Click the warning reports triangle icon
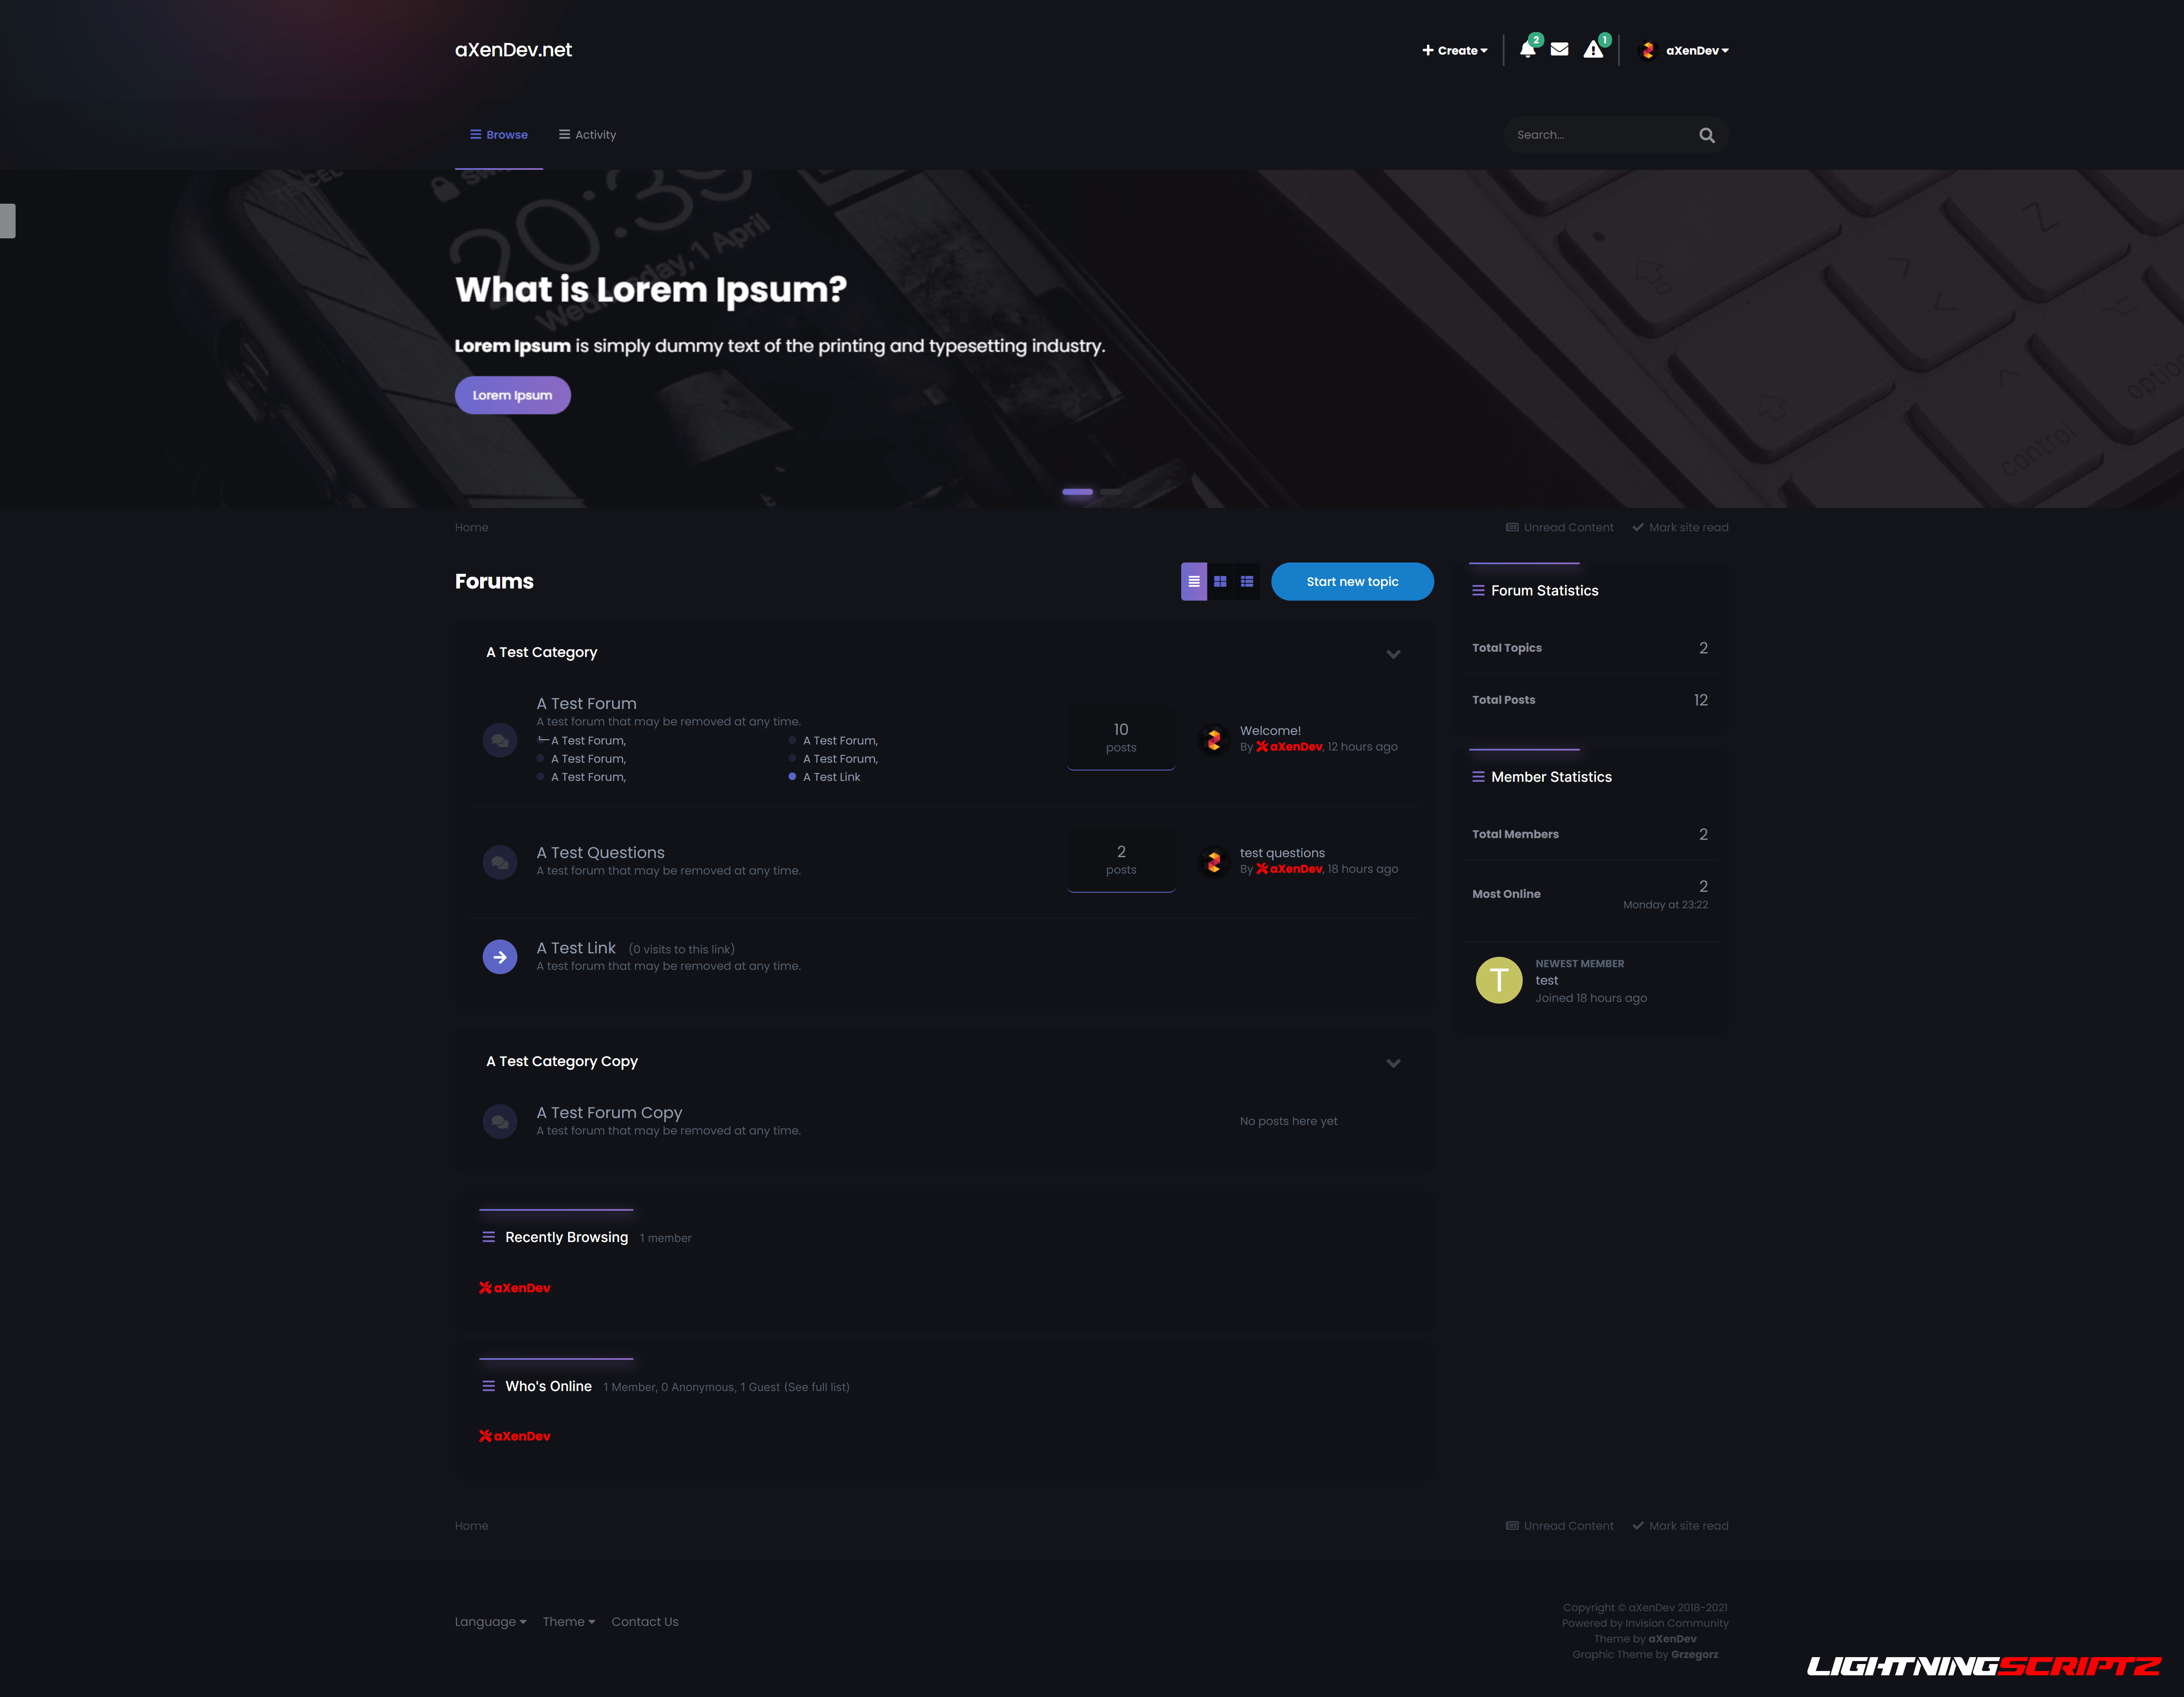The height and width of the screenshot is (1697, 2184). click(x=1593, y=50)
